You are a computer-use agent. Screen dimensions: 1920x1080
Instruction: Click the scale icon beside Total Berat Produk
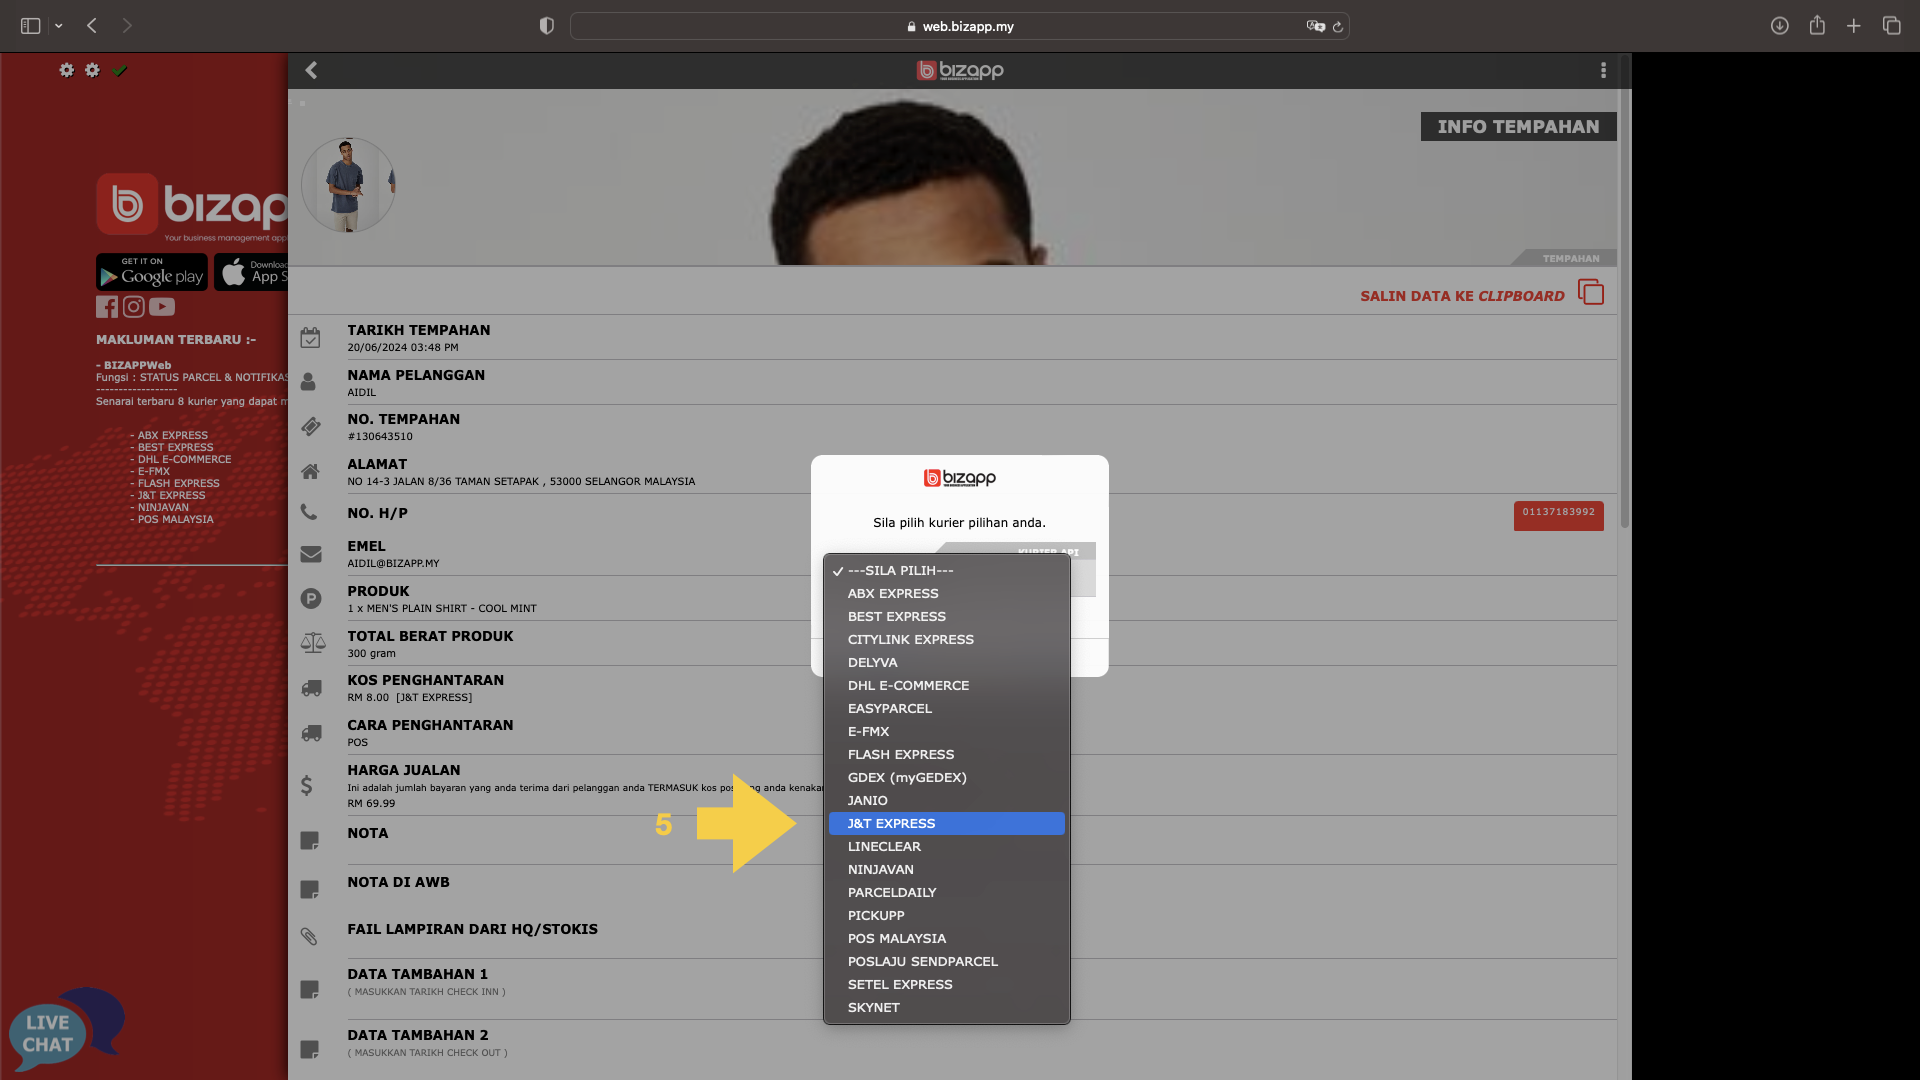pyautogui.click(x=313, y=643)
